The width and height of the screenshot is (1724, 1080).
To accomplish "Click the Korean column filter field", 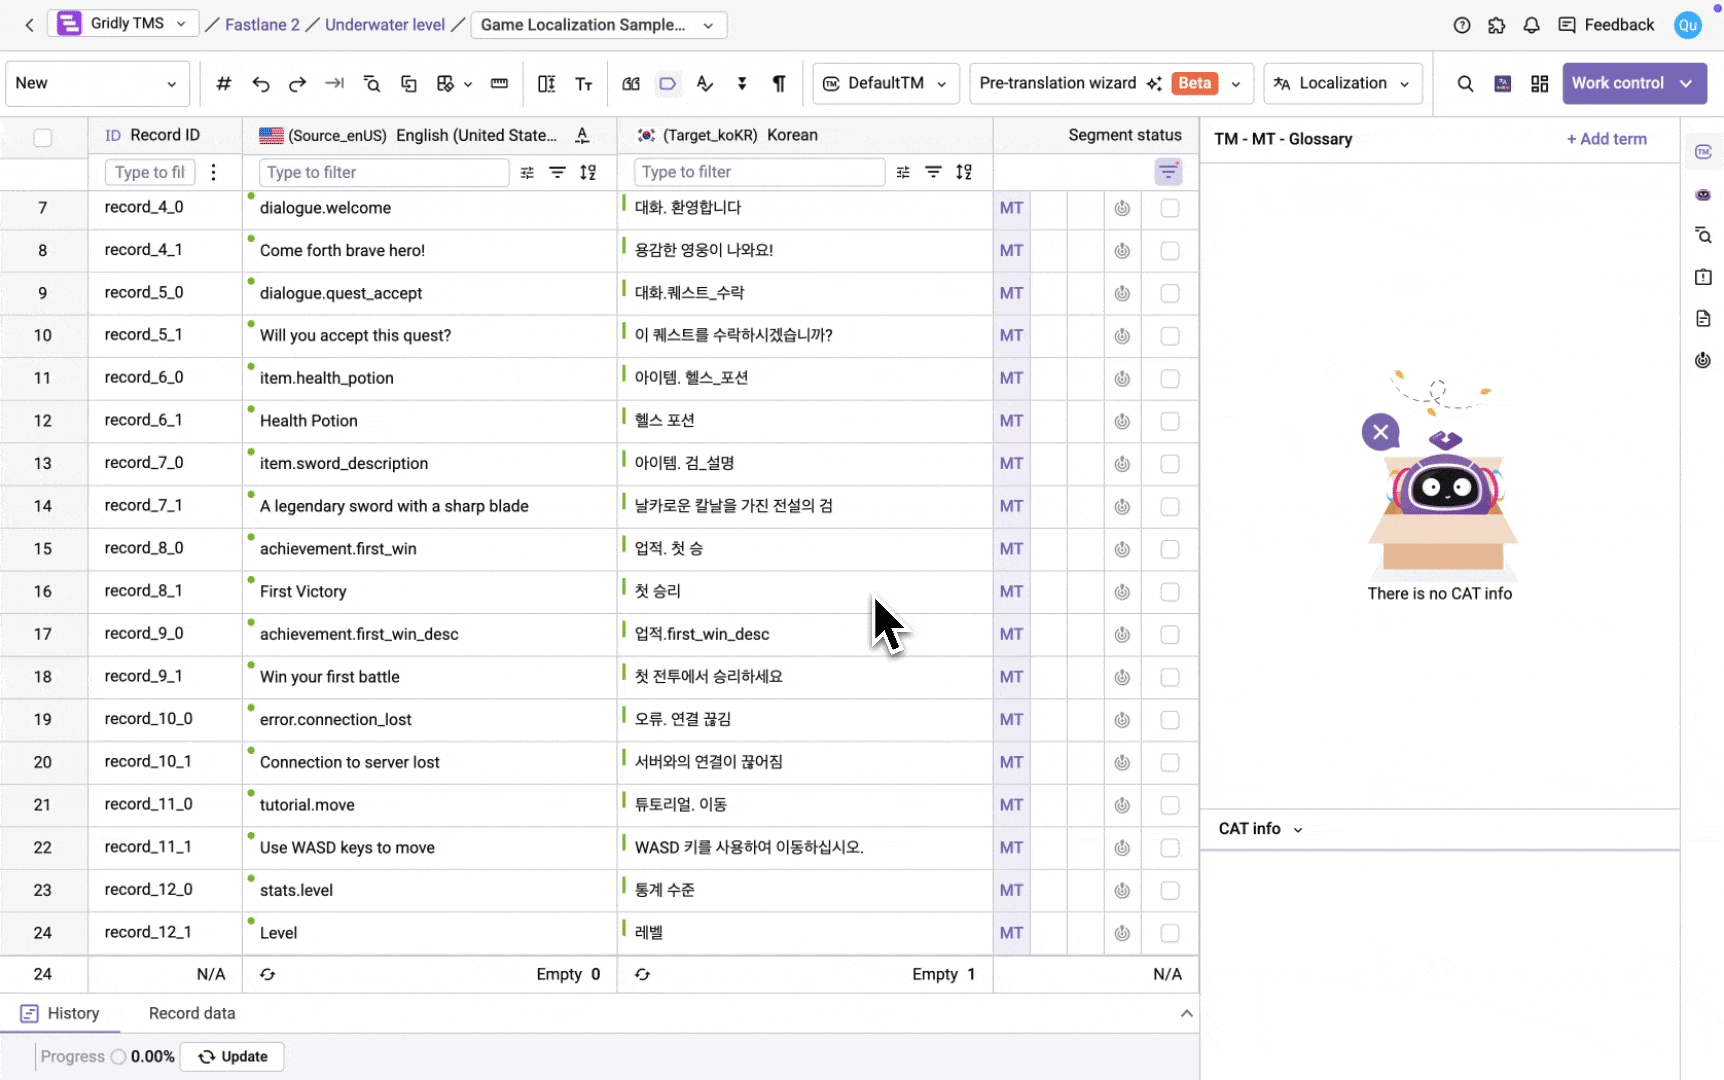I will coord(759,172).
